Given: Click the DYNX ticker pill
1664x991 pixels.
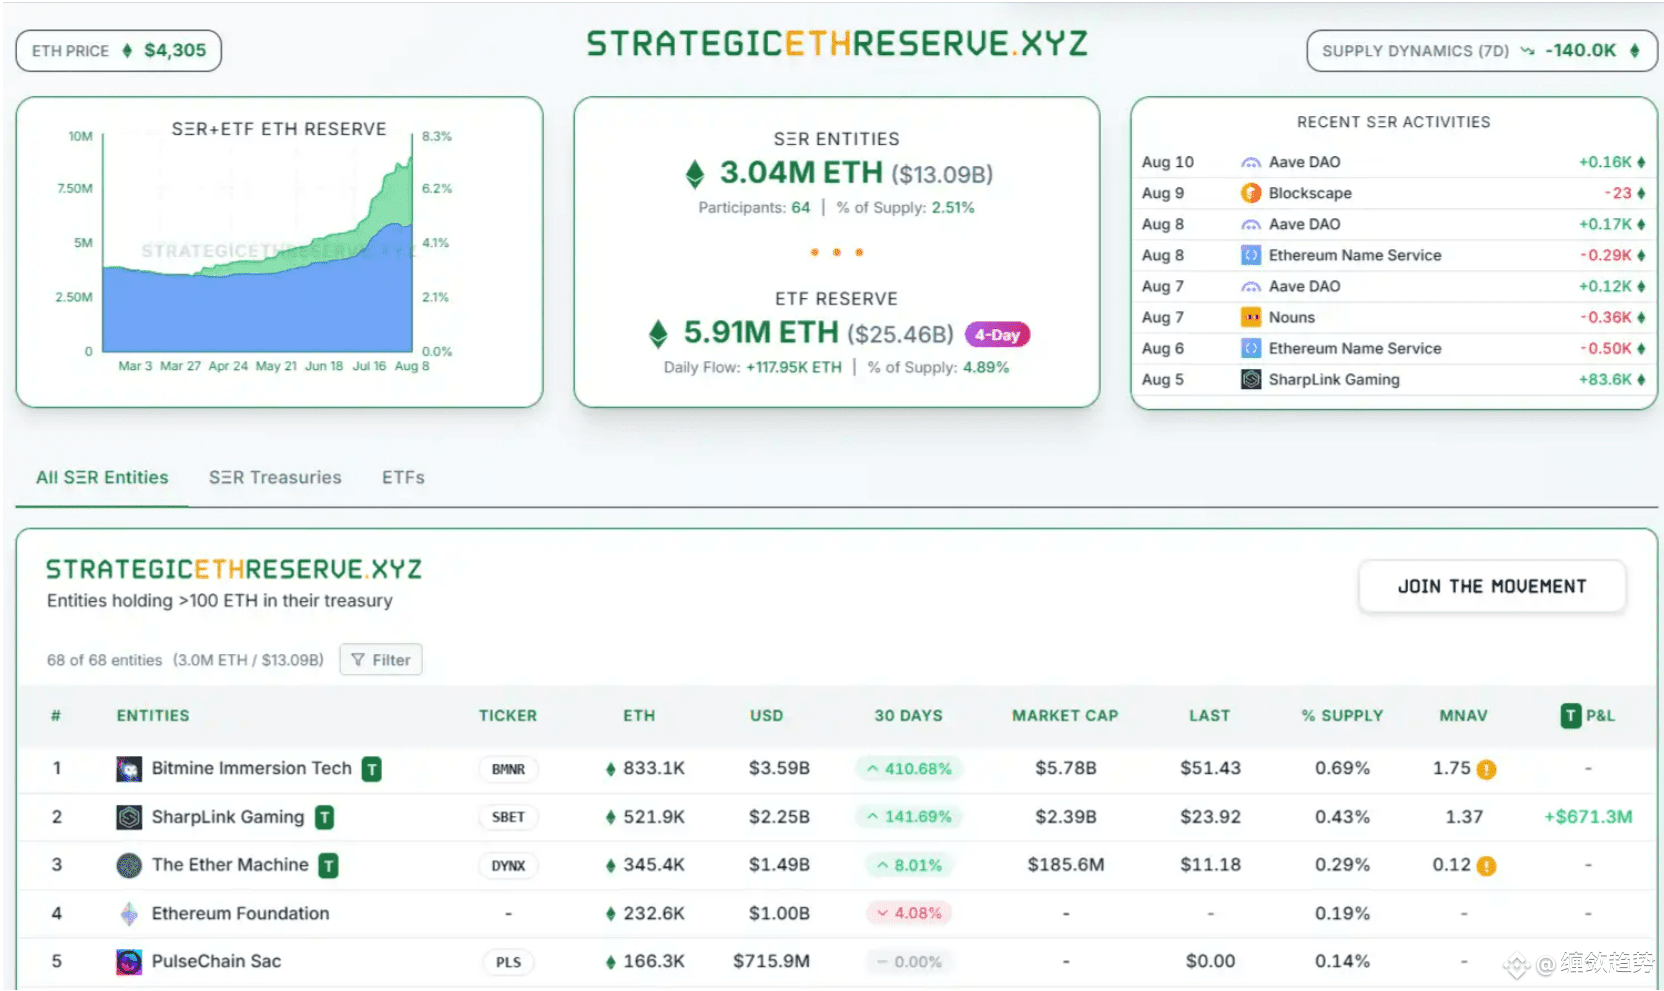Looking at the screenshot, I should click(x=508, y=866).
